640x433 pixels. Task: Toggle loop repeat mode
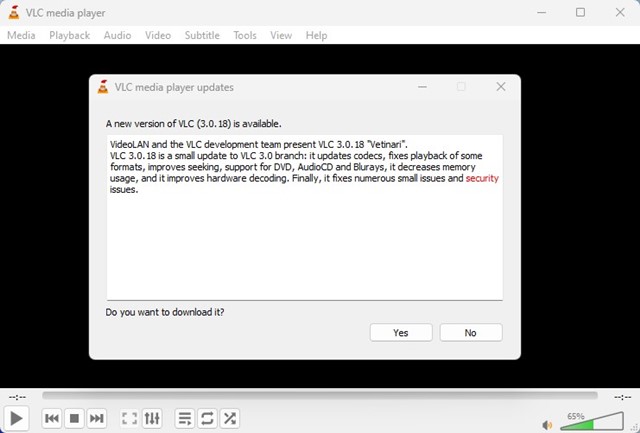pyautogui.click(x=207, y=418)
